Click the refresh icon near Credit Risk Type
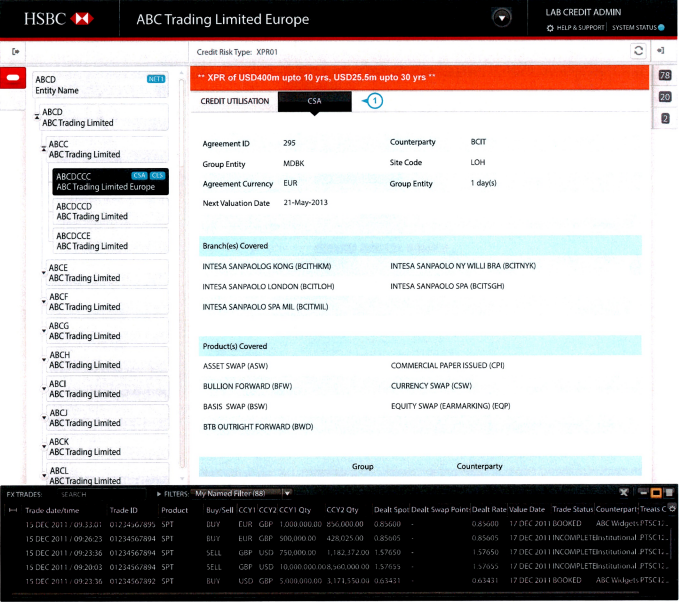The image size is (679, 602). 637,50
